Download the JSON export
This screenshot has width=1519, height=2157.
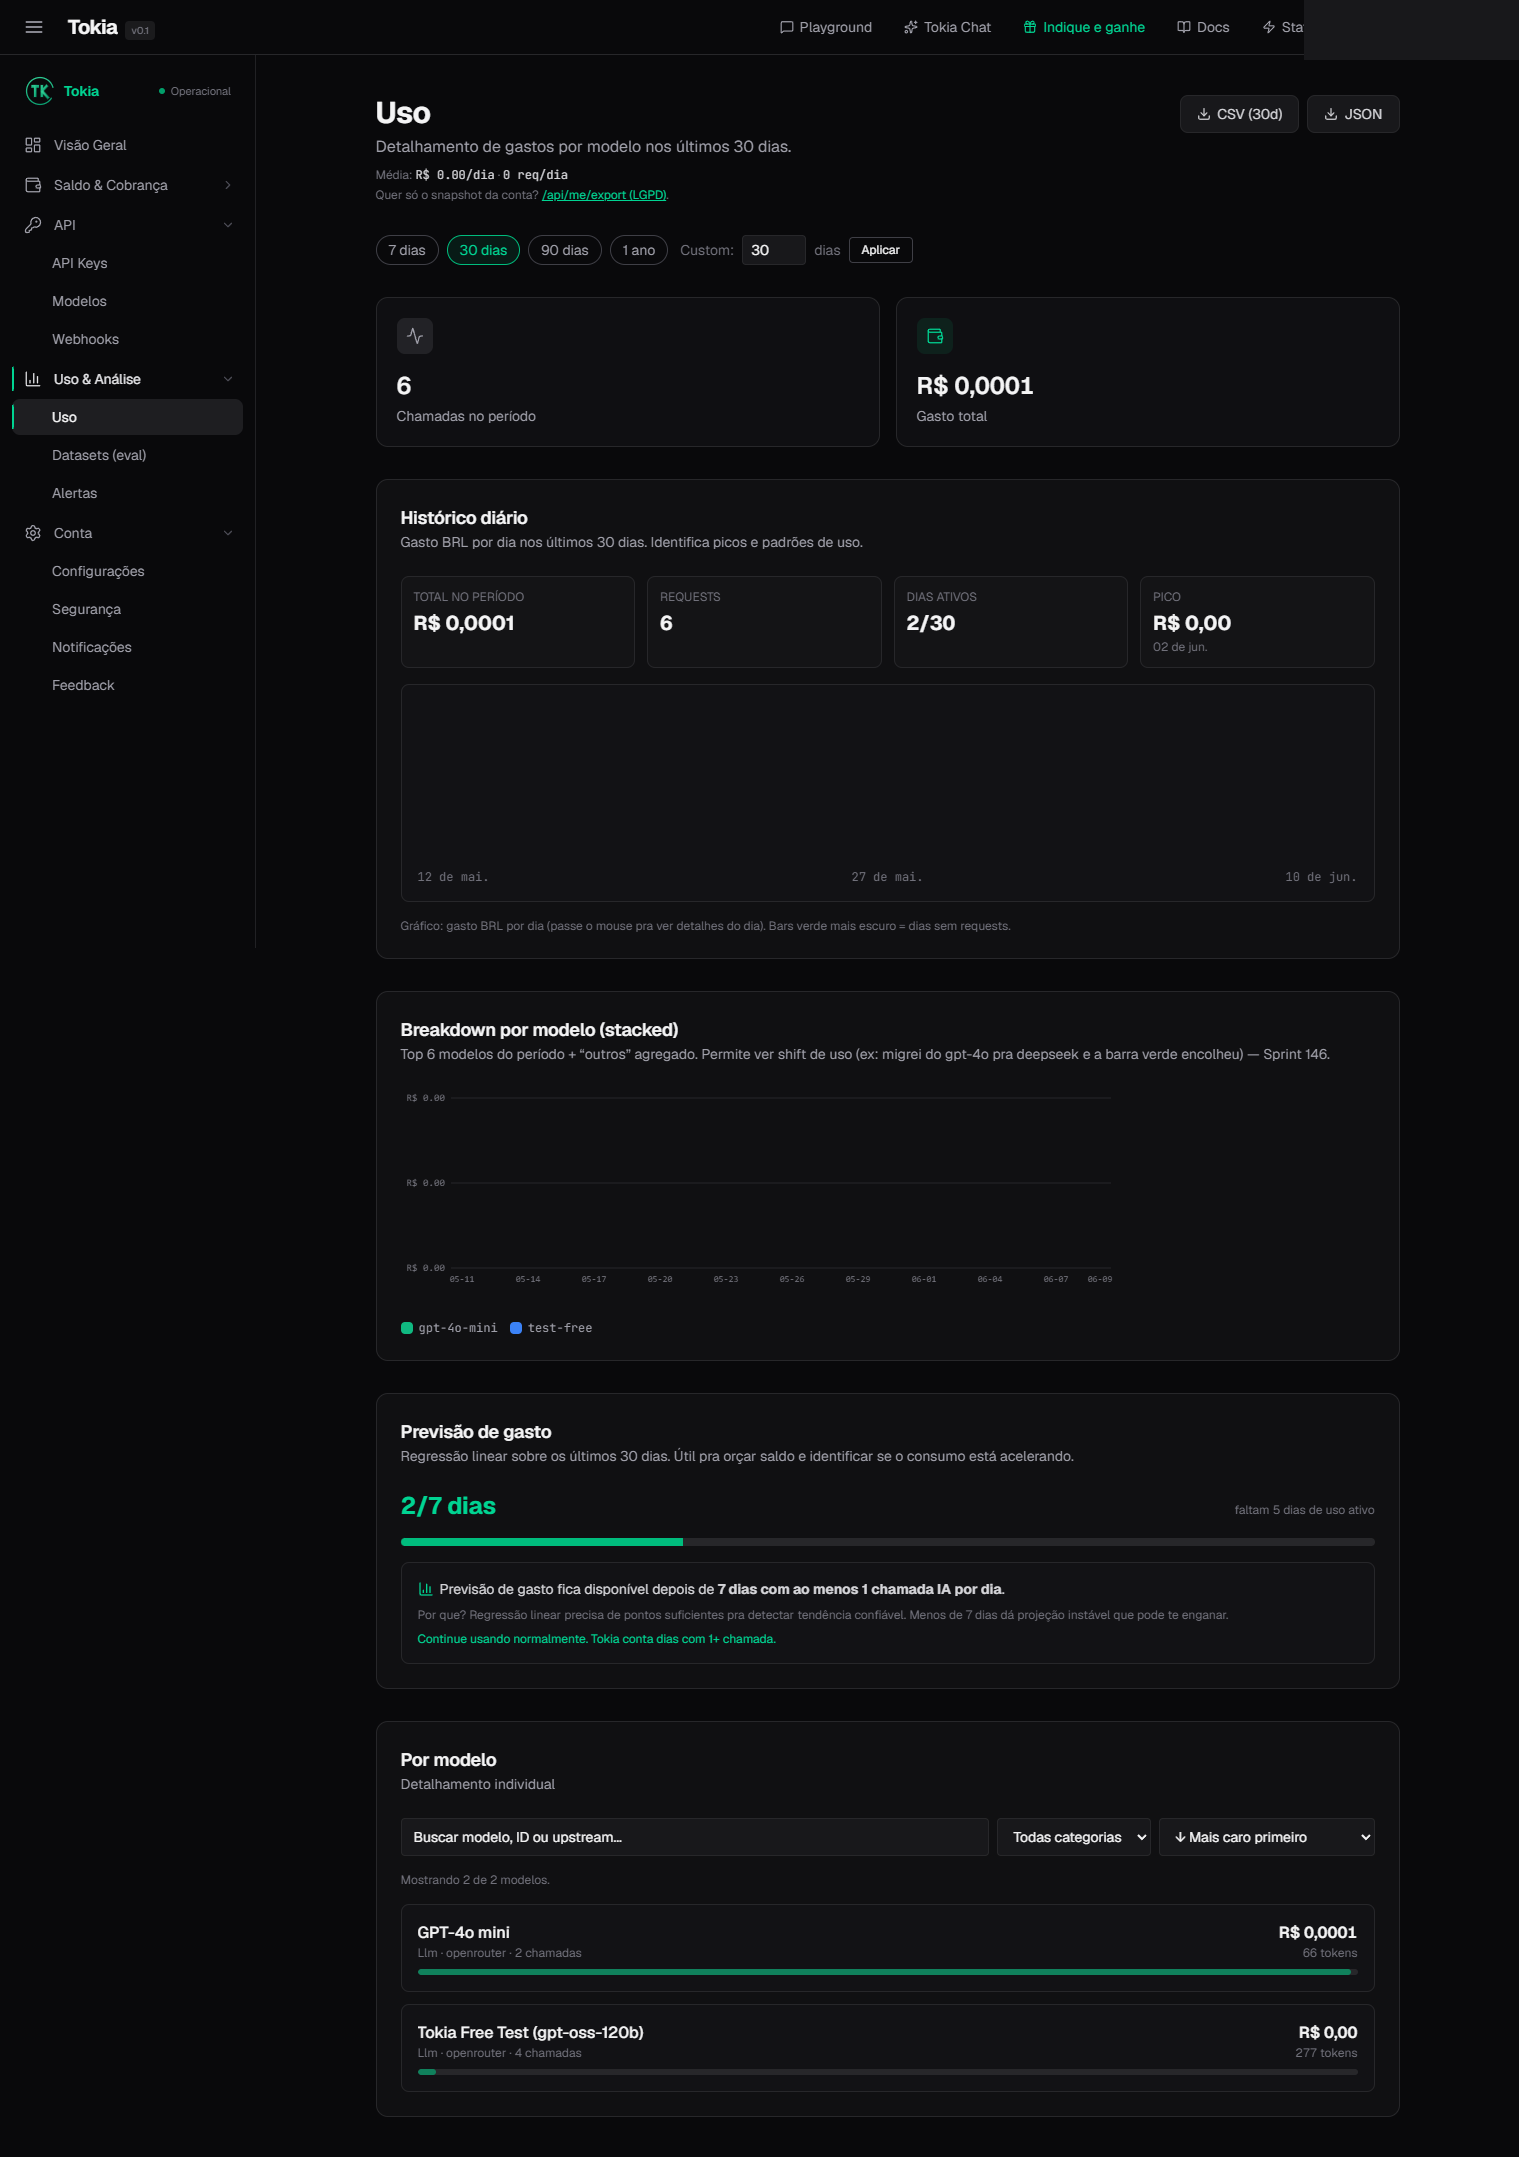(1353, 114)
